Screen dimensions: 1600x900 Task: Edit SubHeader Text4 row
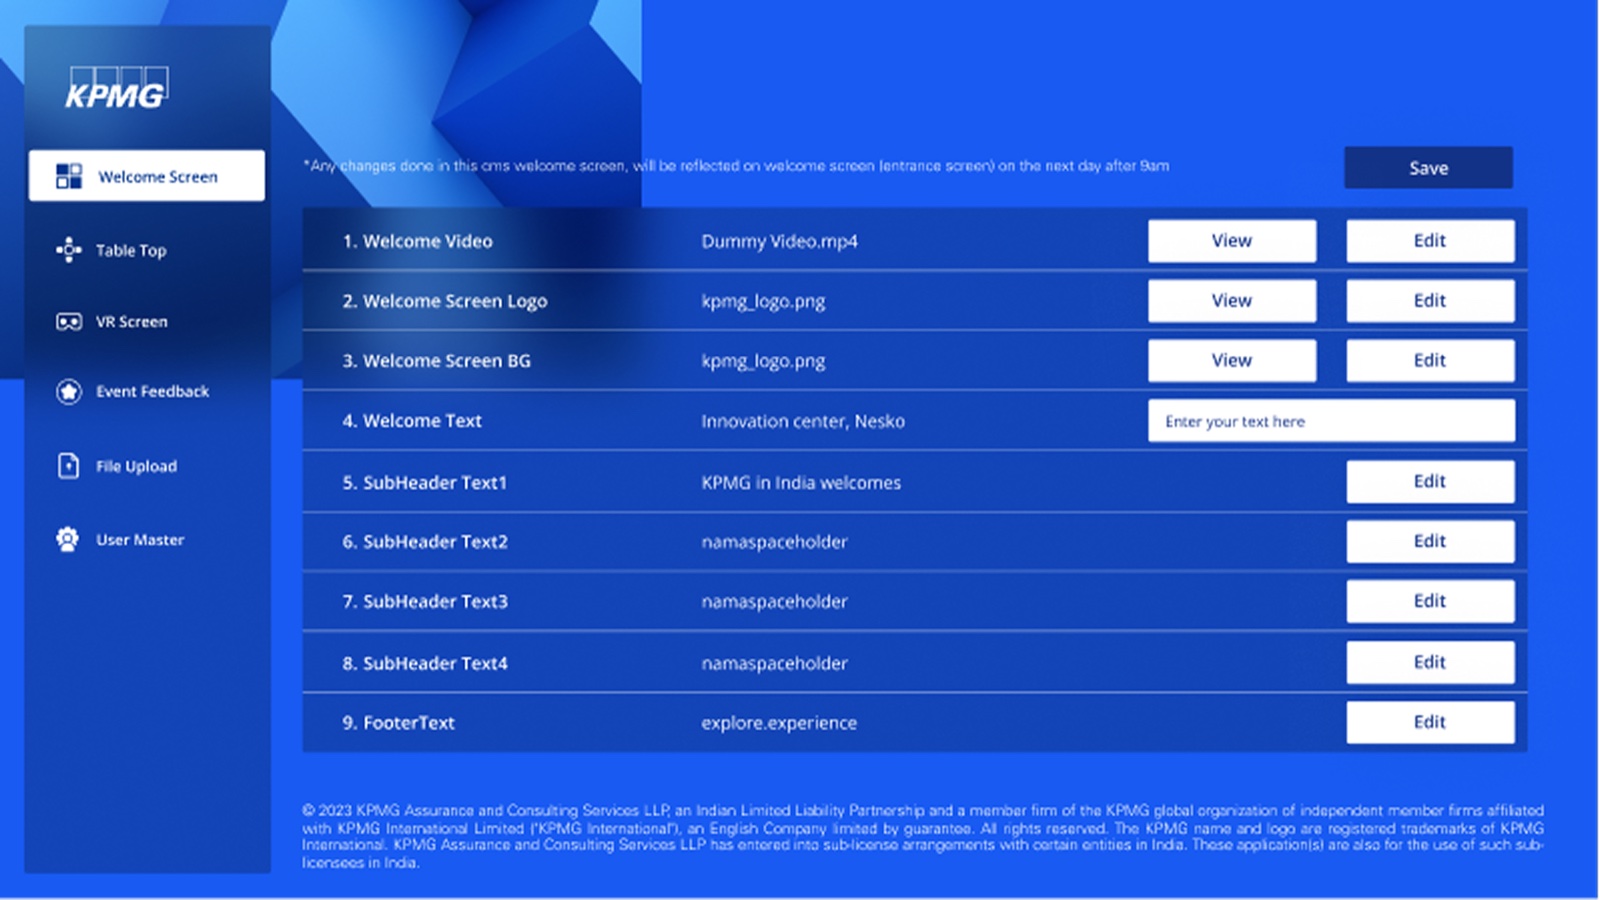point(1430,662)
